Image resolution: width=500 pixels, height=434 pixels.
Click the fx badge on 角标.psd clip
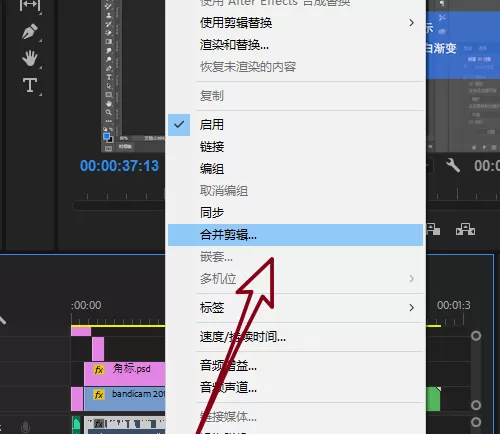[99, 370]
